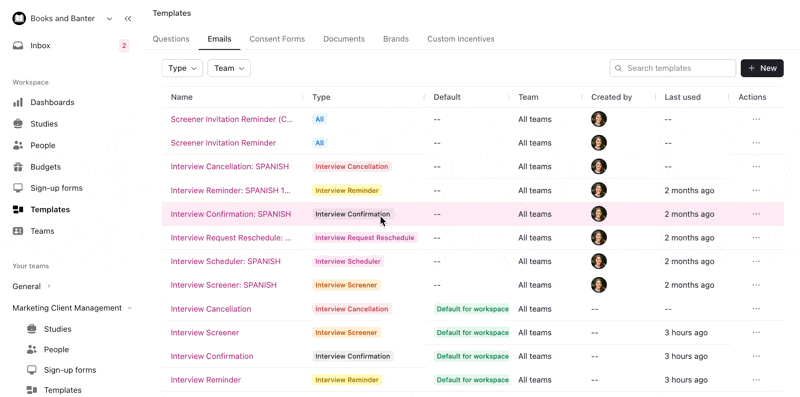Viewport: 800px width, 397px height.
Task: Open actions menu for Interview Cancellation: SPANISH
Action: pyautogui.click(x=756, y=166)
